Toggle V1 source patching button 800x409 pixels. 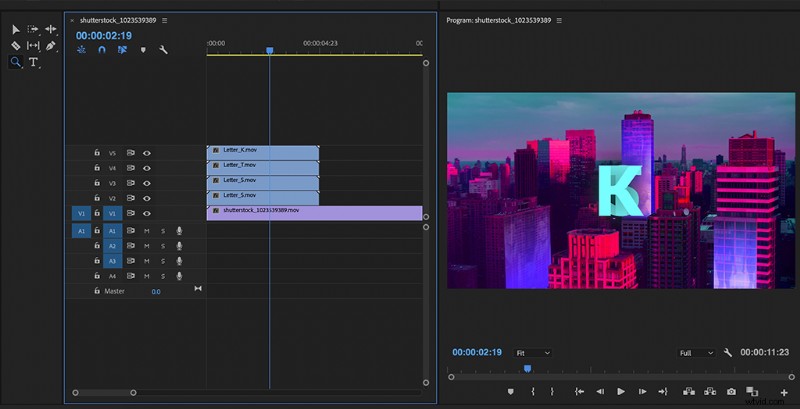[81, 213]
